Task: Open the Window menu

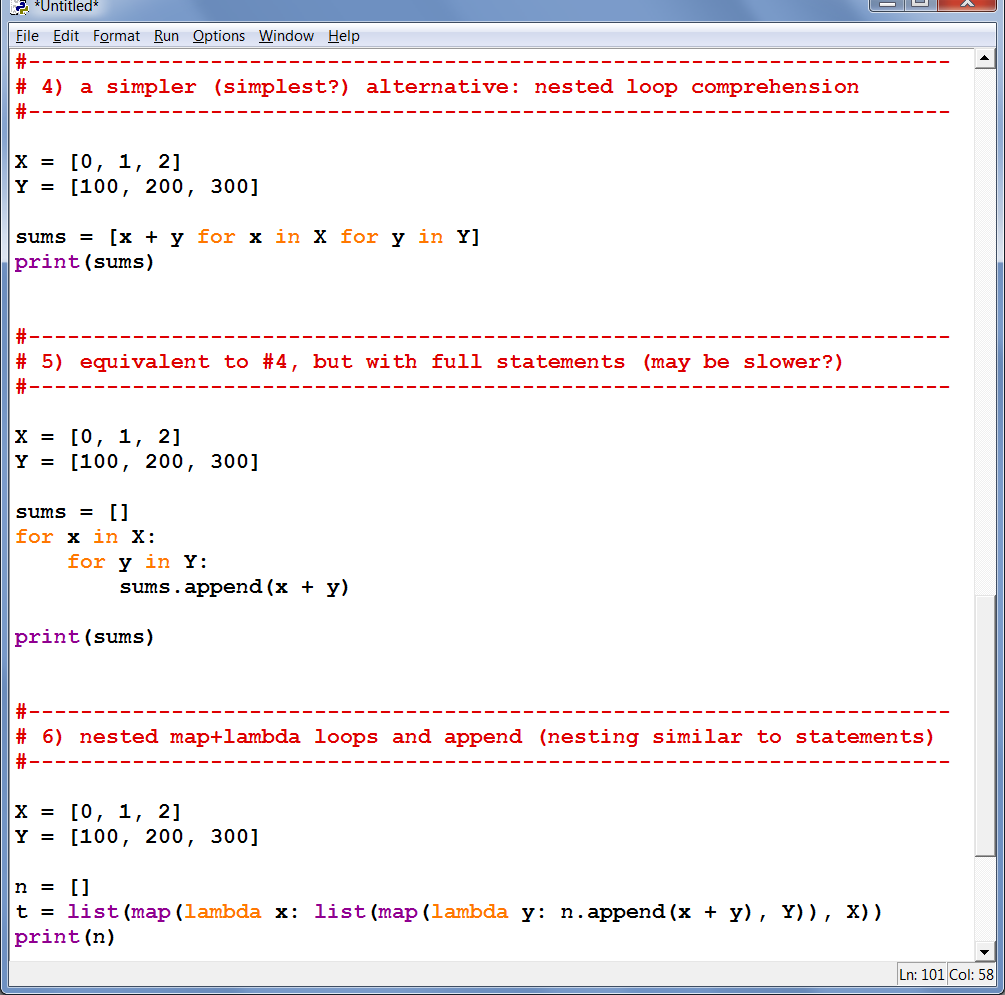Action: [286, 36]
